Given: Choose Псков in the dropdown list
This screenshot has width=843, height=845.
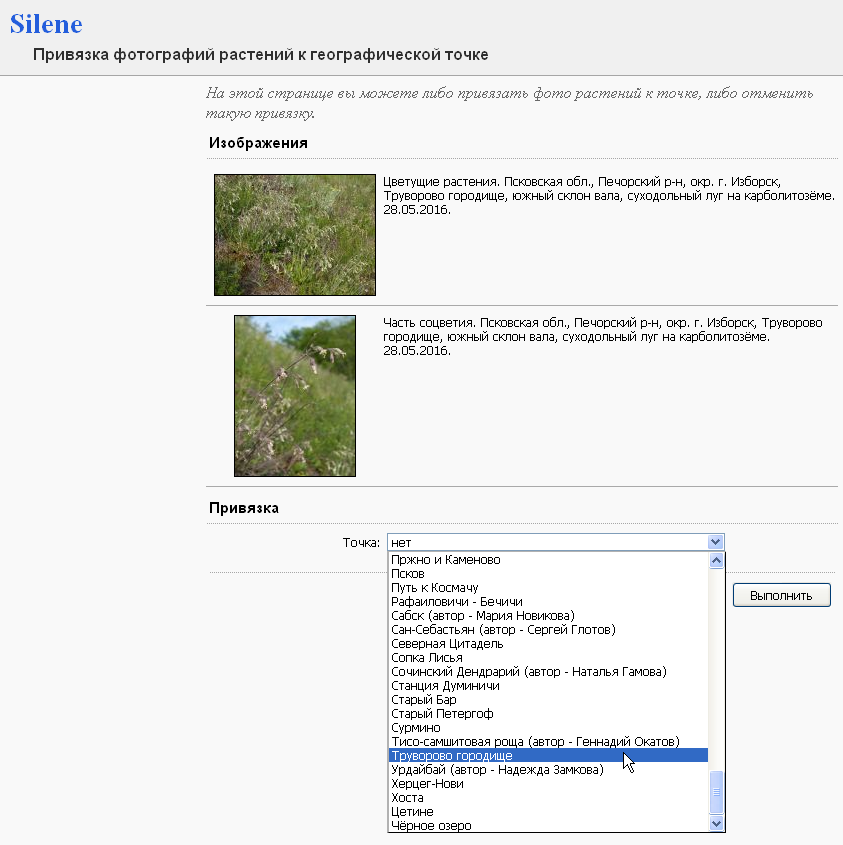Looking at the screenshot, I should (x=408, y=574).
